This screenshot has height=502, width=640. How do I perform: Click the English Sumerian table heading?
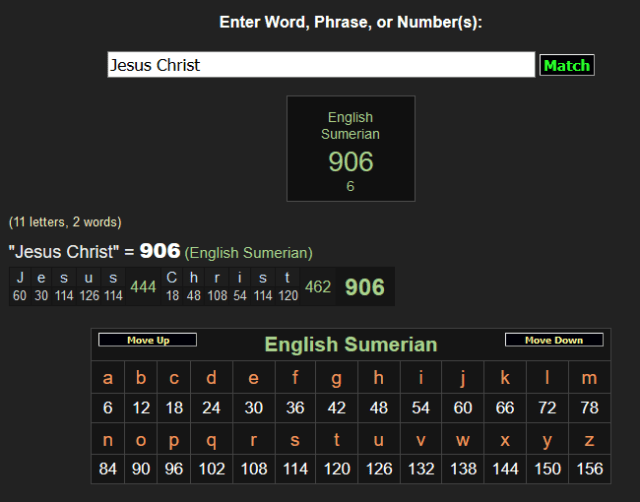click(x=350, y=344)
